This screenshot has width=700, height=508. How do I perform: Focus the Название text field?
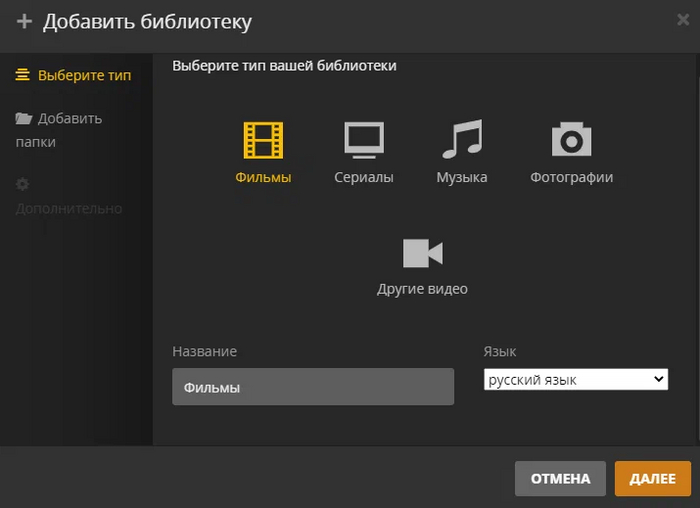312,387
